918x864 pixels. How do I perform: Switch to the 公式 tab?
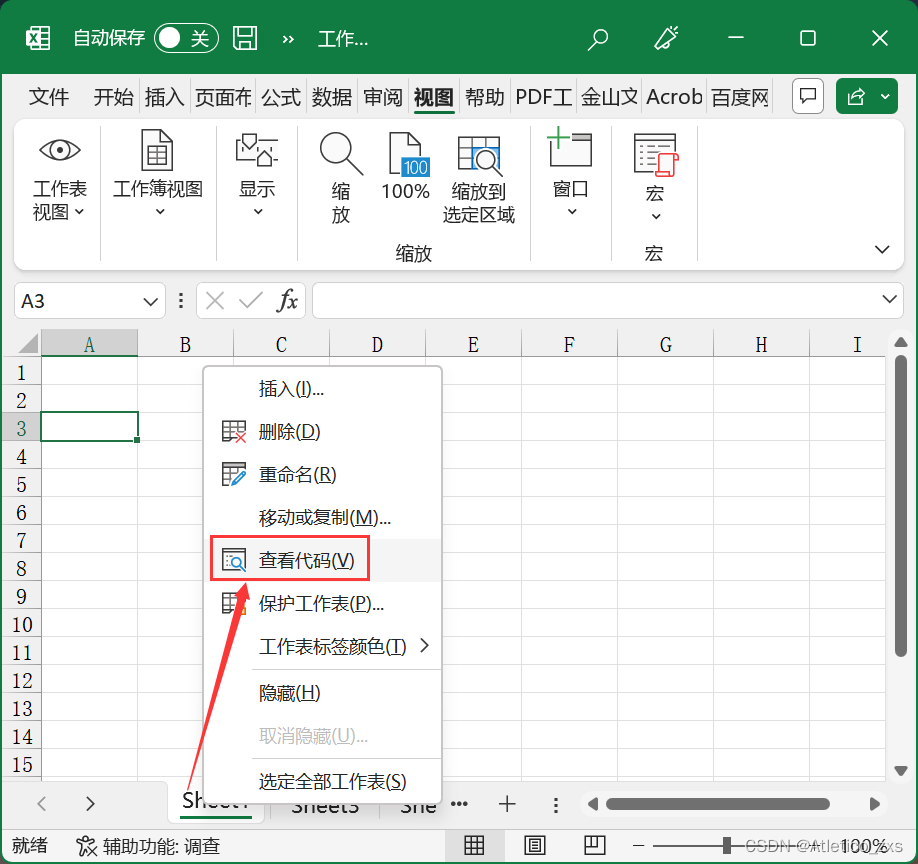coord(281,97)
